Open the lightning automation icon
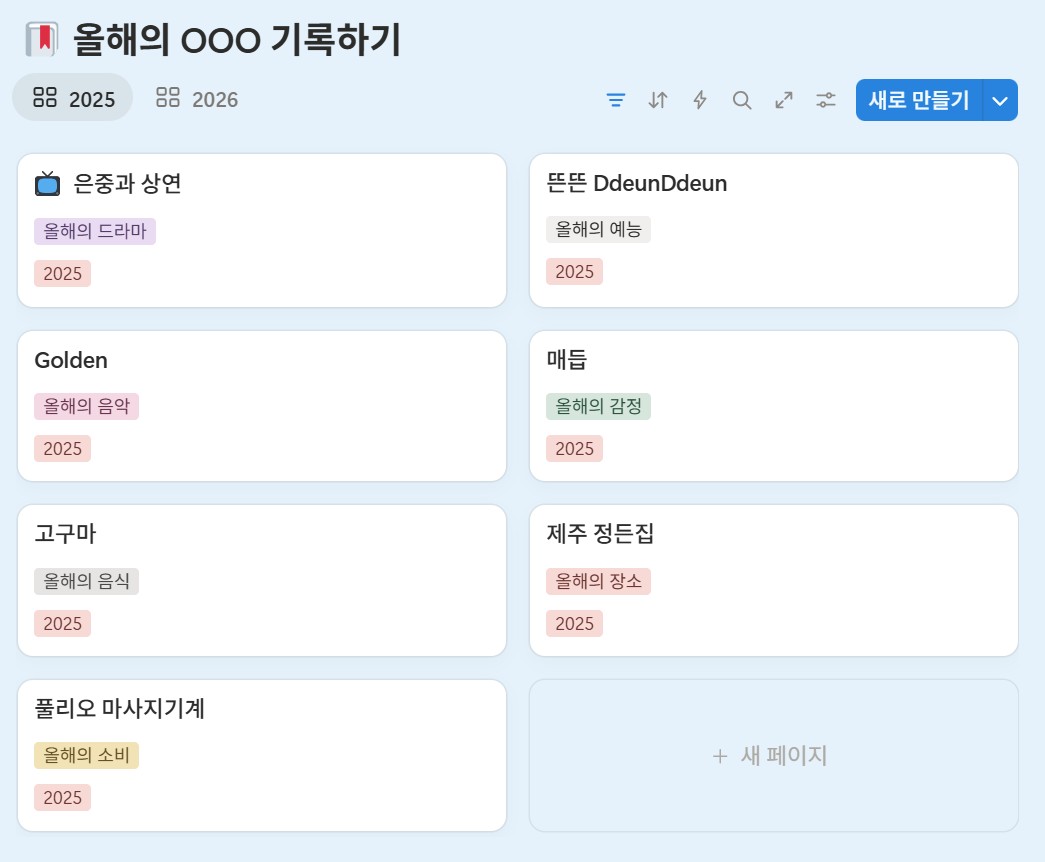This screenshot has width=1045, height=862. [700, 100]
